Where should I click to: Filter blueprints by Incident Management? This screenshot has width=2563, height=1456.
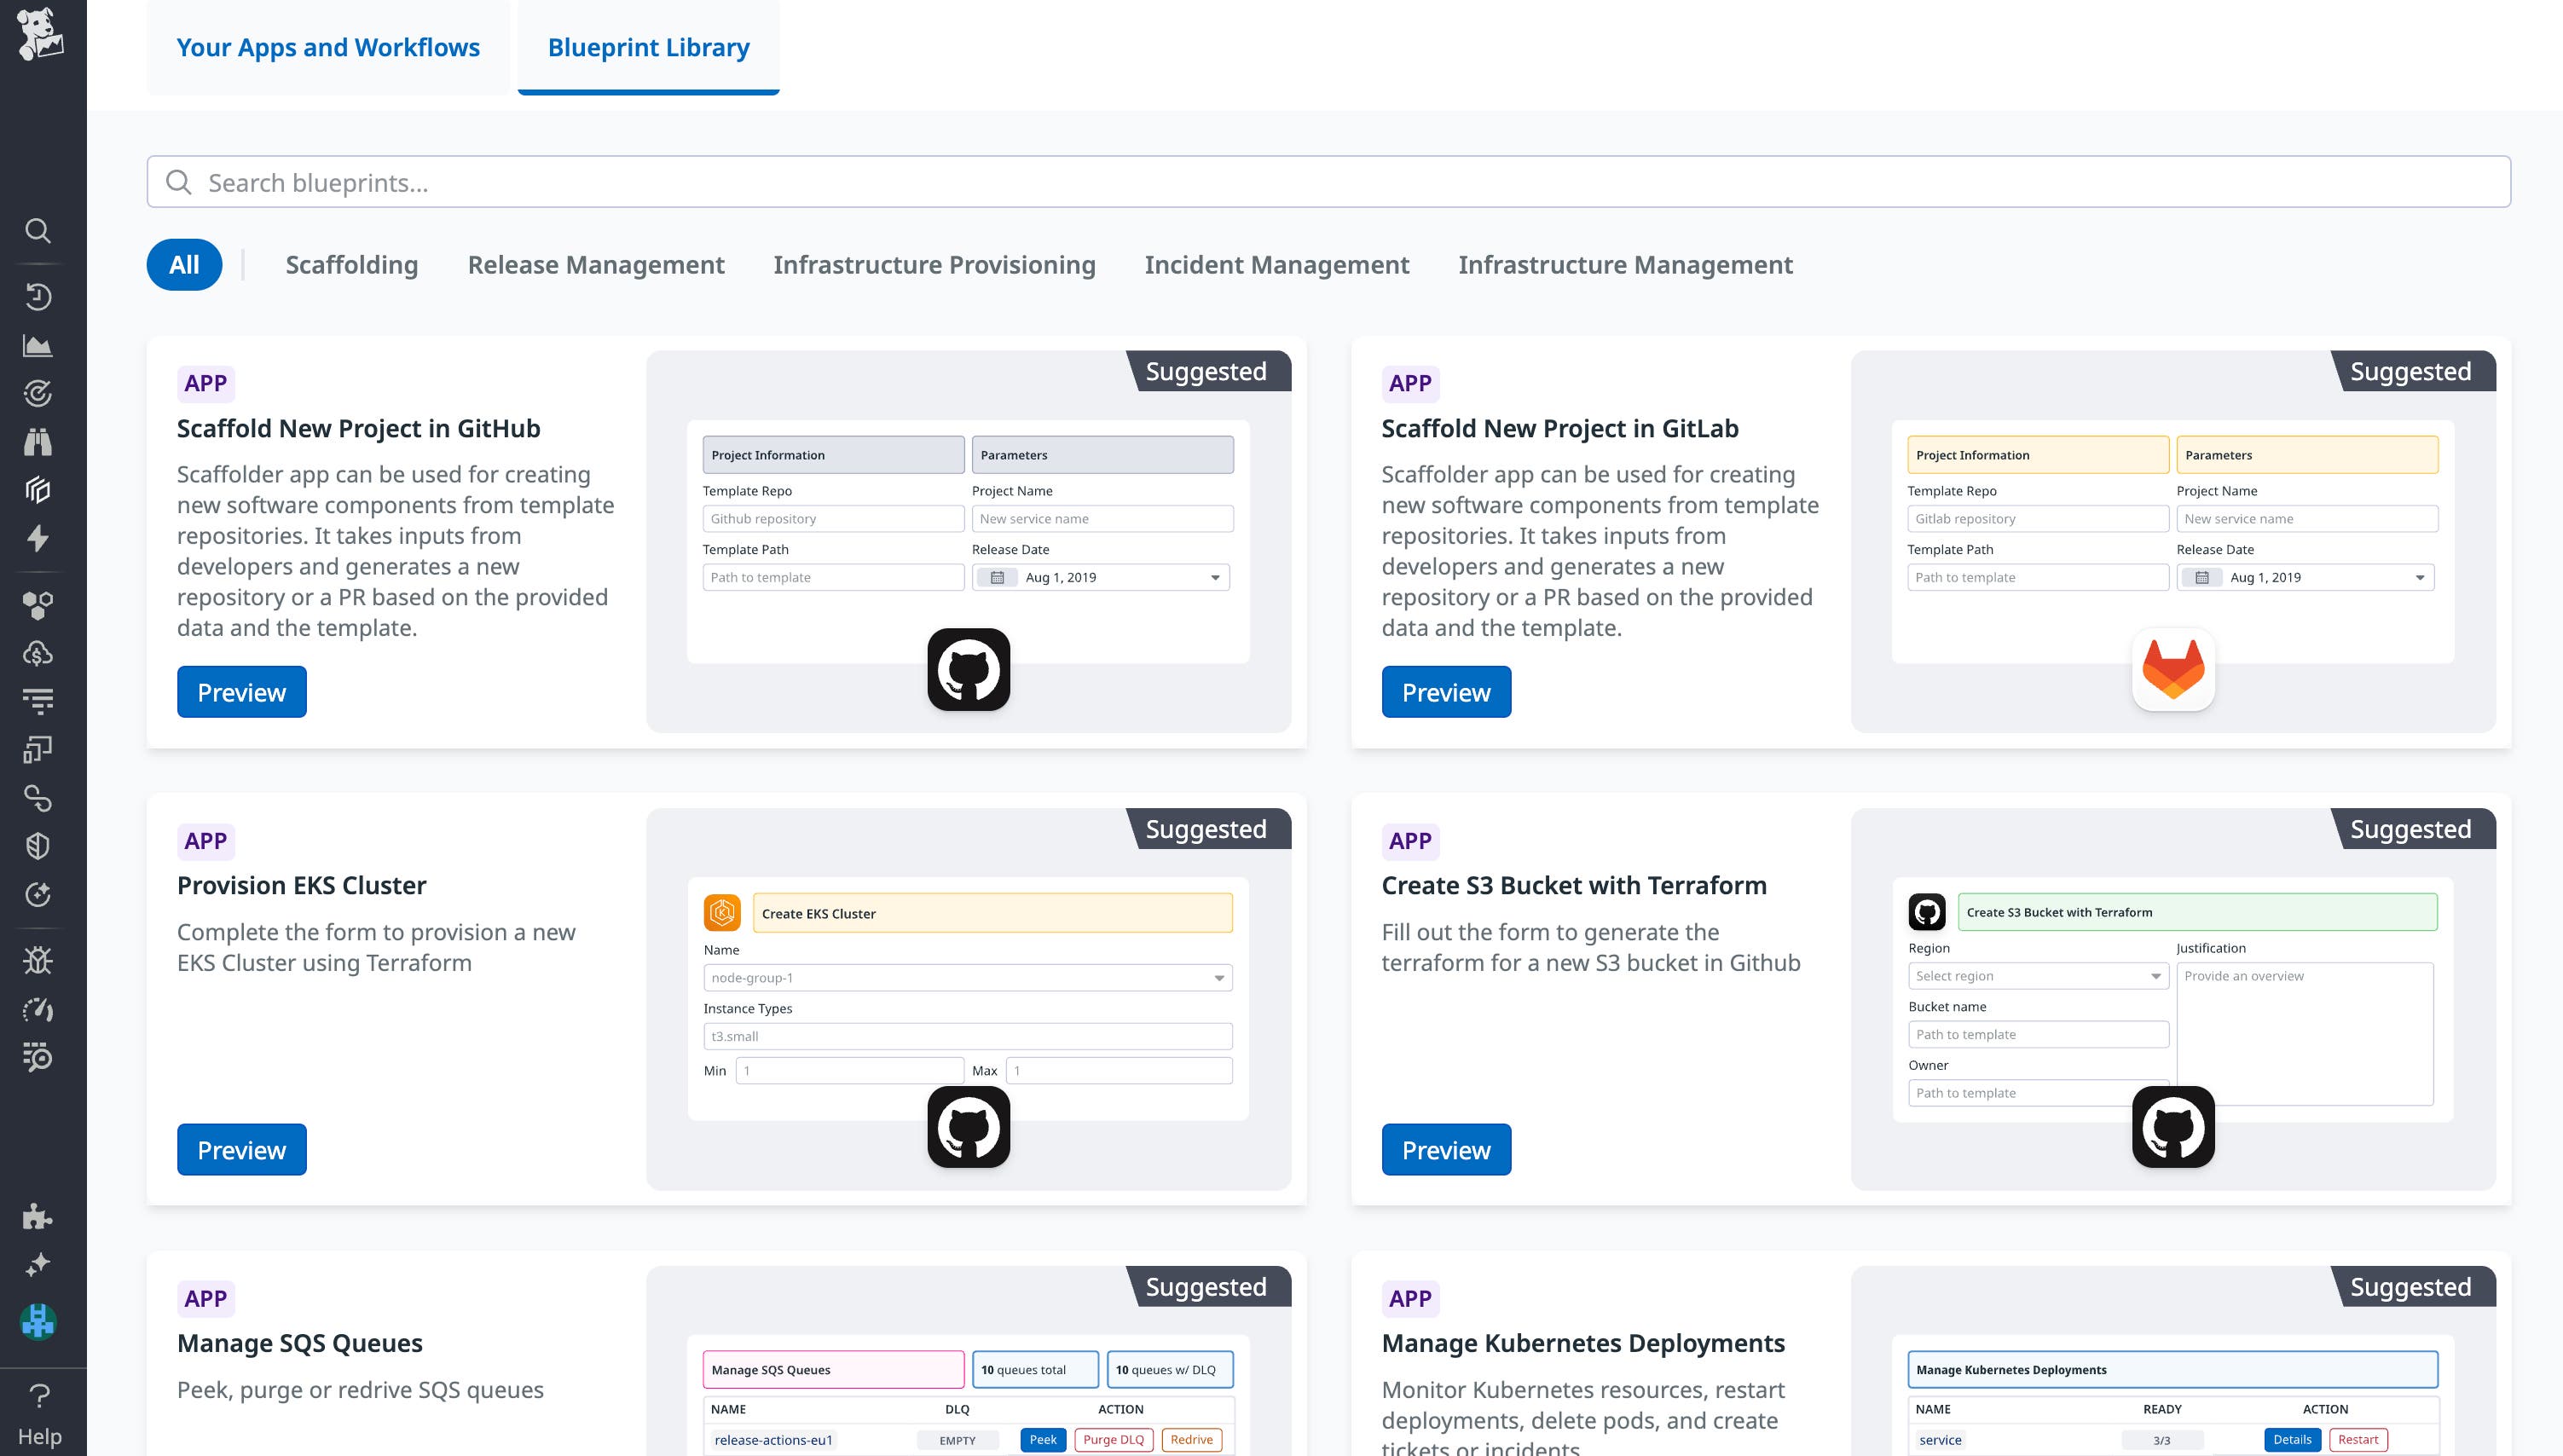pyautogui.click(x=1277, y=264)
